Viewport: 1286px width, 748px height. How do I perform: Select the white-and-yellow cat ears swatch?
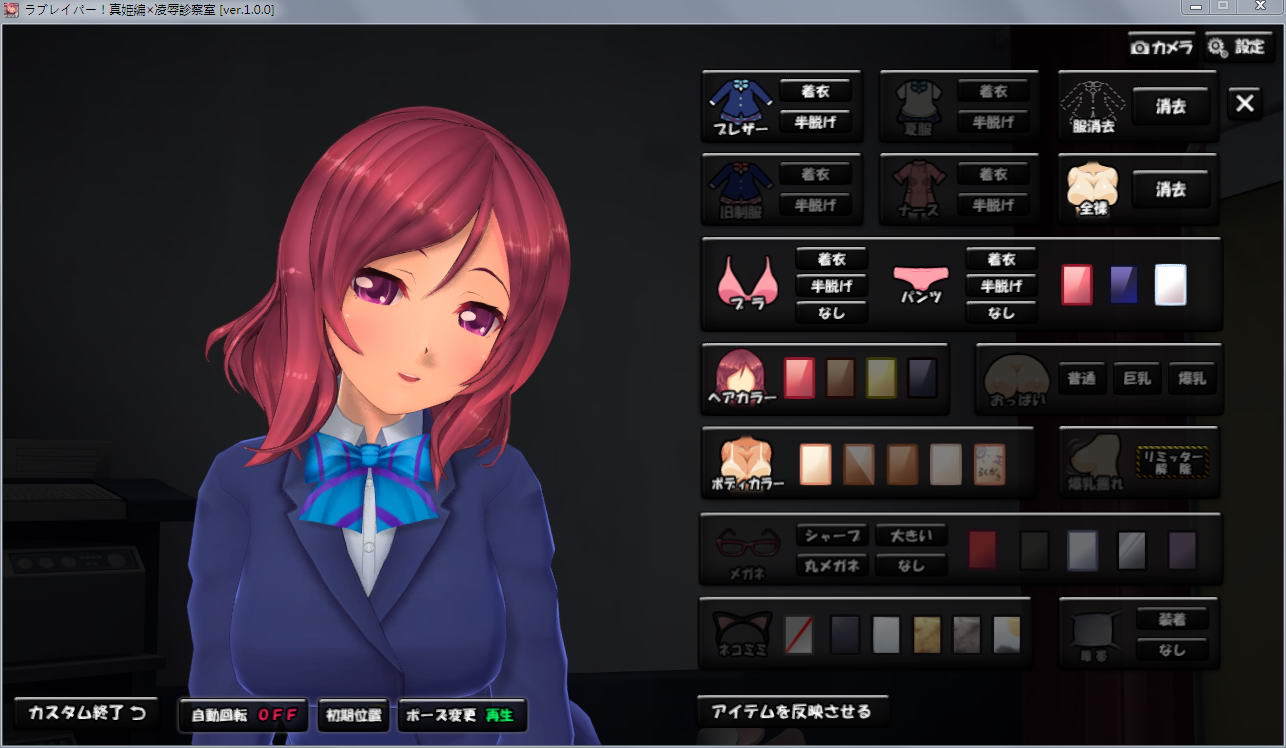coord(1006,634)
